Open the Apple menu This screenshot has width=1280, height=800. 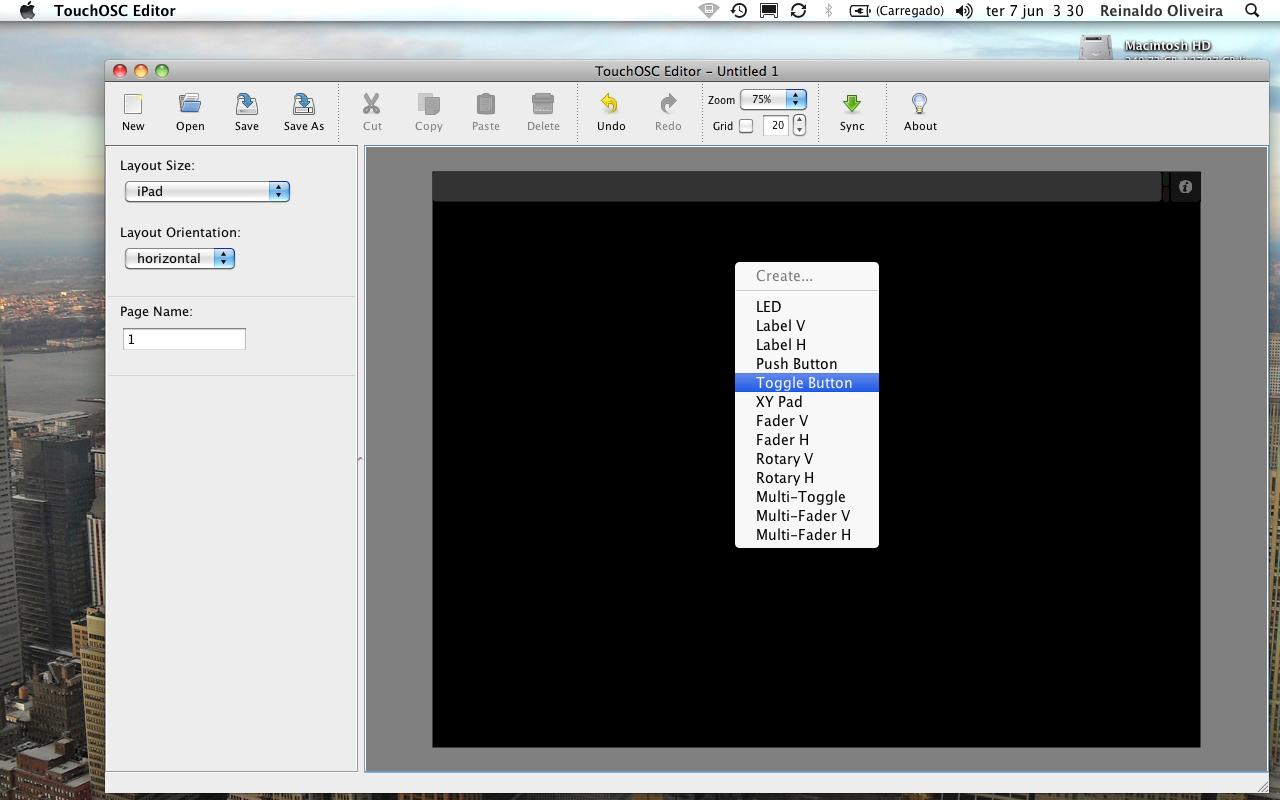click(x=27, y=11)
